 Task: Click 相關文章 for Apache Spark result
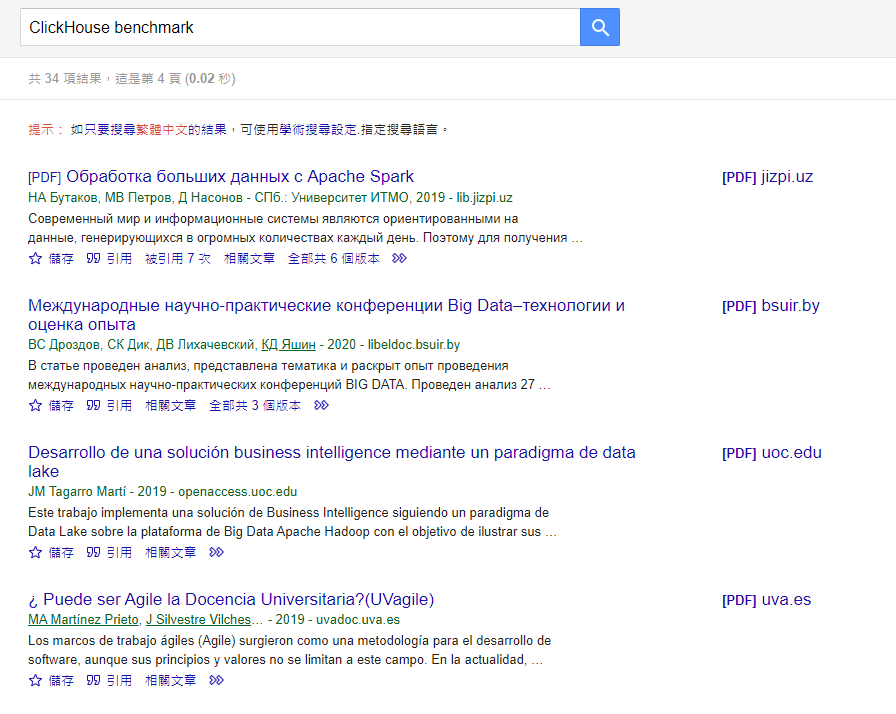coord(249,258)
